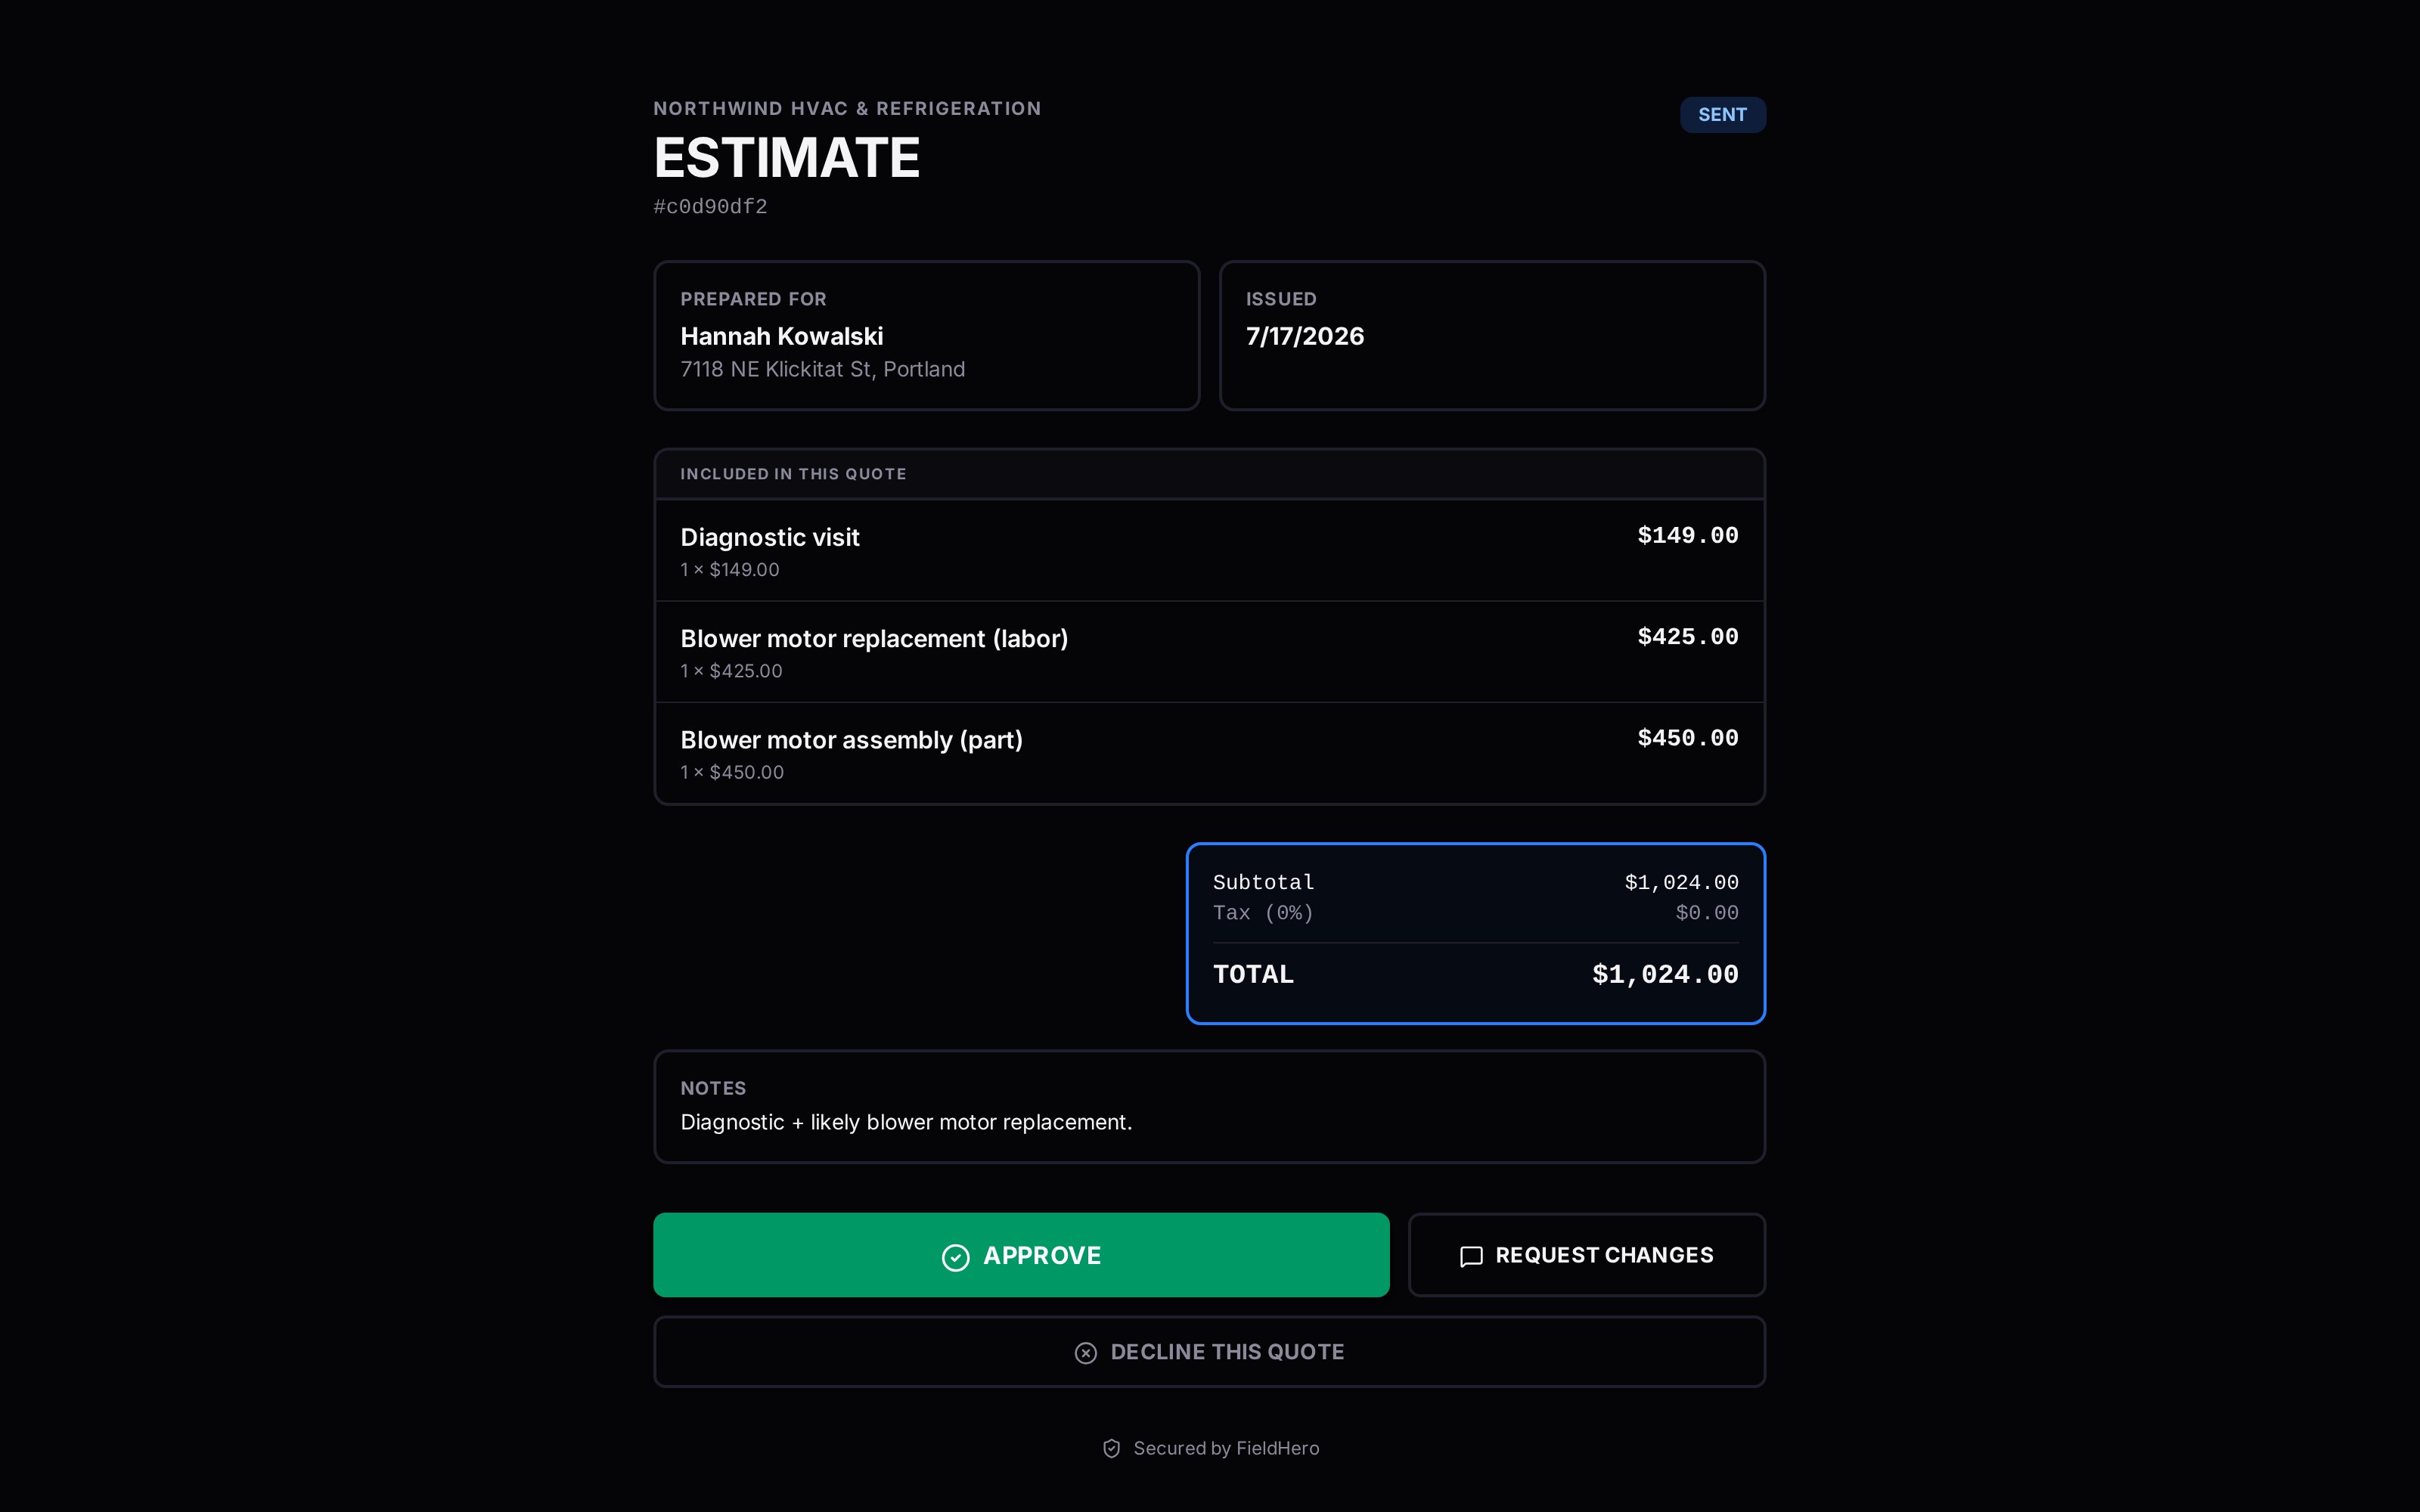Click the X circle icon beside Decline
Viewport: 2420px width, 1512px height.
(1085, 1353)
